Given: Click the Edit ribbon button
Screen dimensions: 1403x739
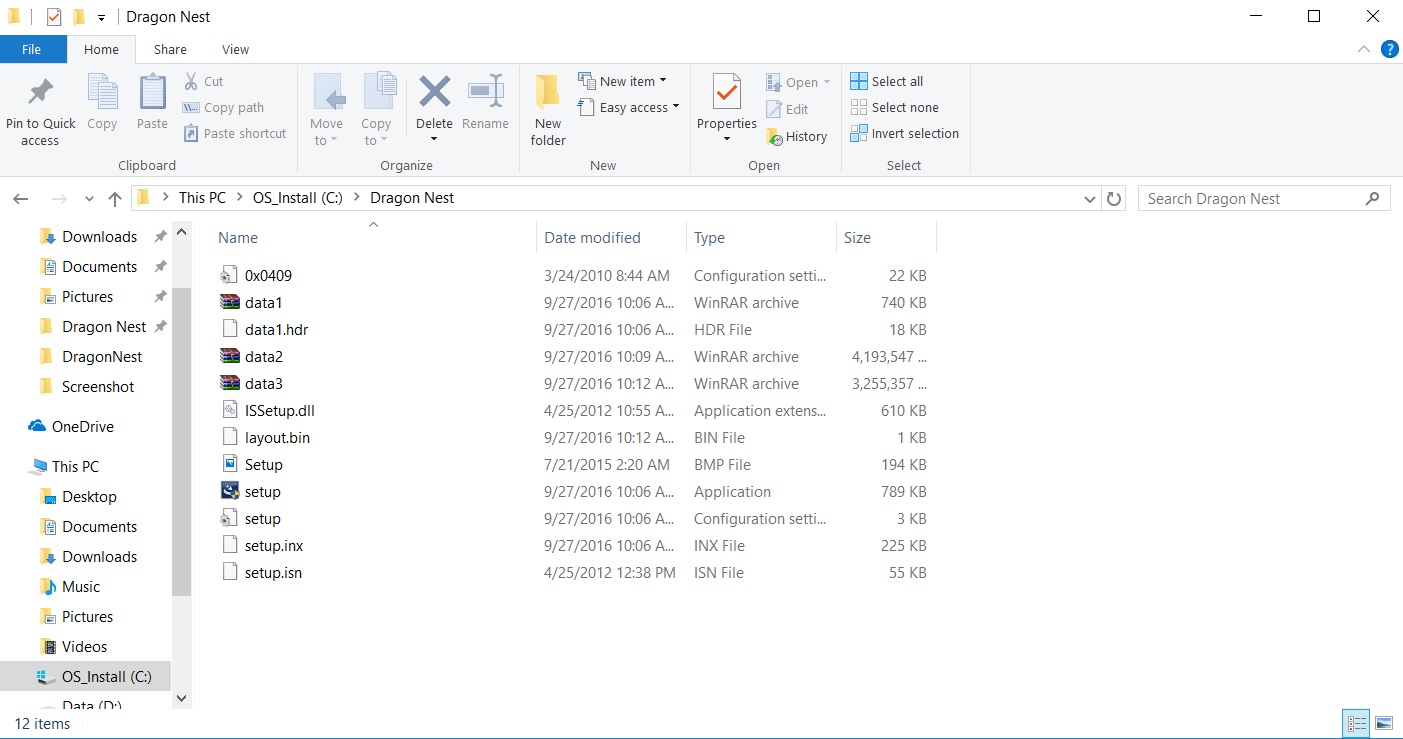Looking at the screenshot, I should pos(787,109).
